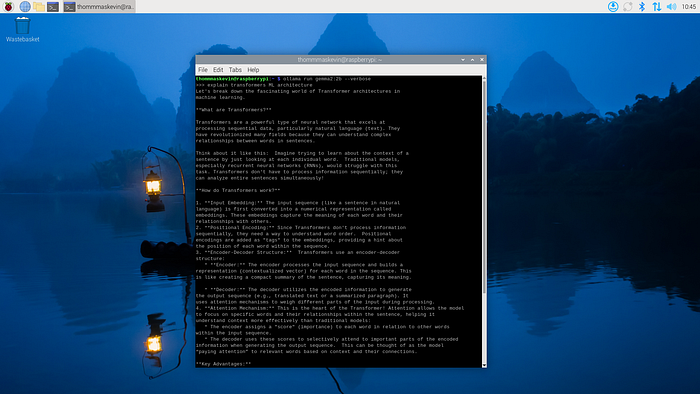Click the '>>> explain transformers ML architecture' line
Viewport: 700px width, 394px height.
click(x=254, y=85)
